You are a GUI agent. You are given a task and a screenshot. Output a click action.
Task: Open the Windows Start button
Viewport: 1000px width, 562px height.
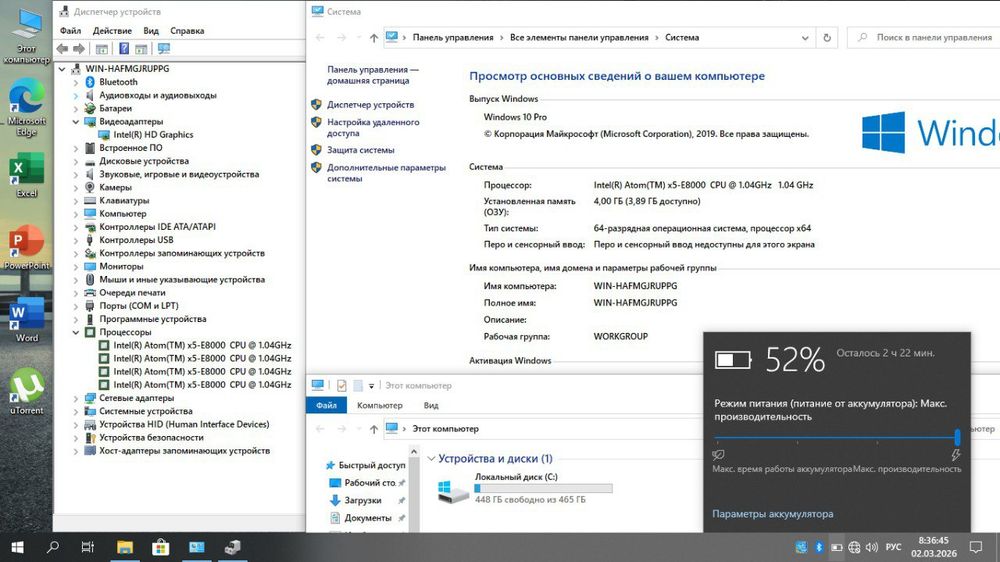click(18, 547)
